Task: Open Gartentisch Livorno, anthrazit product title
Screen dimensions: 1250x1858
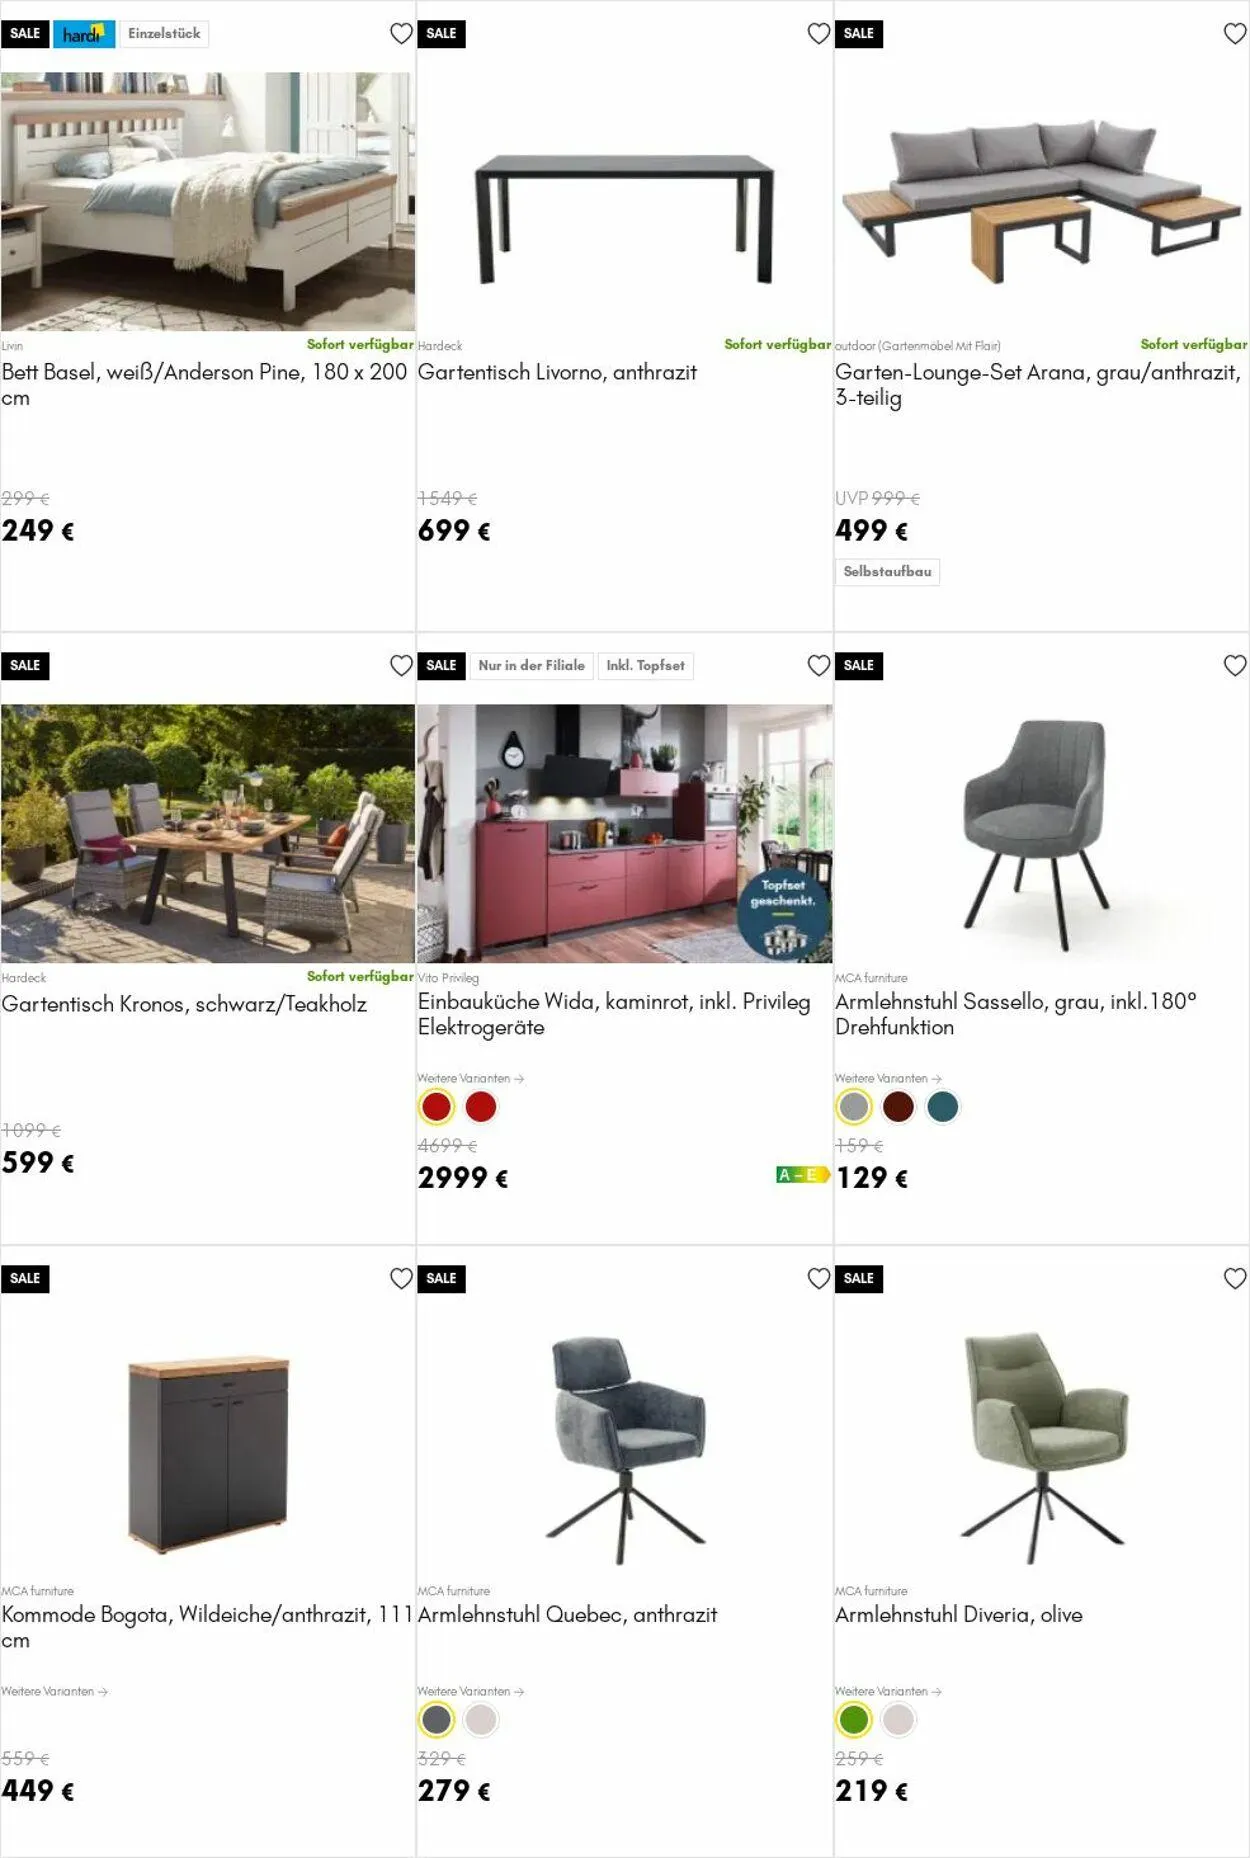Action: [x=557, y=372]
